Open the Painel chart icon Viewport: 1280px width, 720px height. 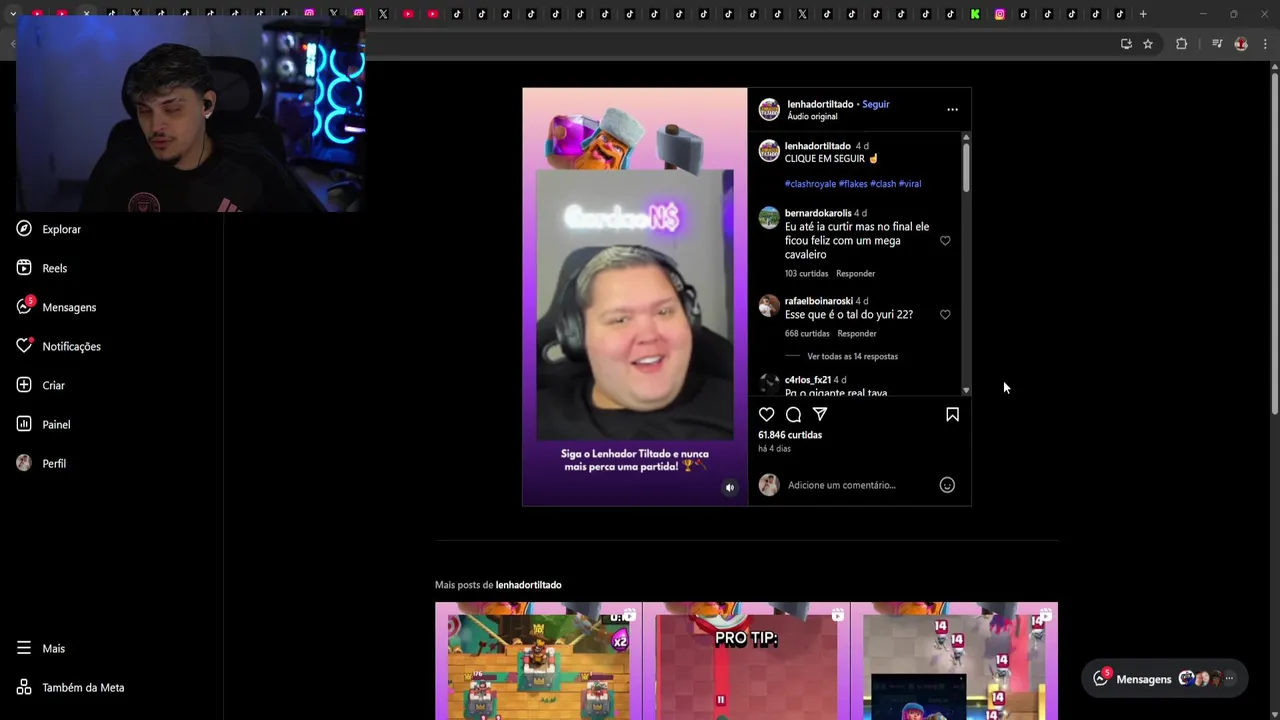click(x=24, y=424)
